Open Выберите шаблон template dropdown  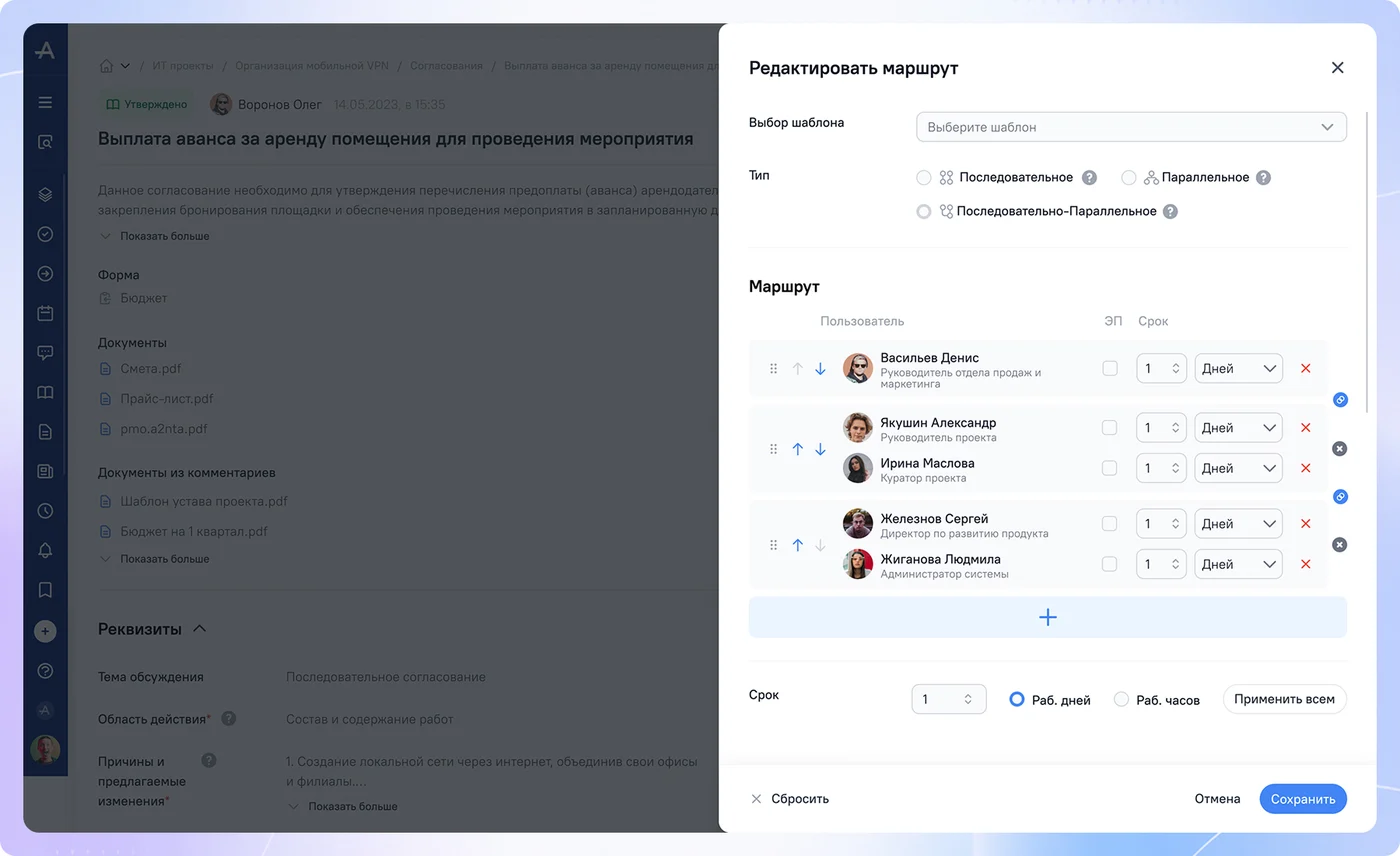click(1131, 127)
